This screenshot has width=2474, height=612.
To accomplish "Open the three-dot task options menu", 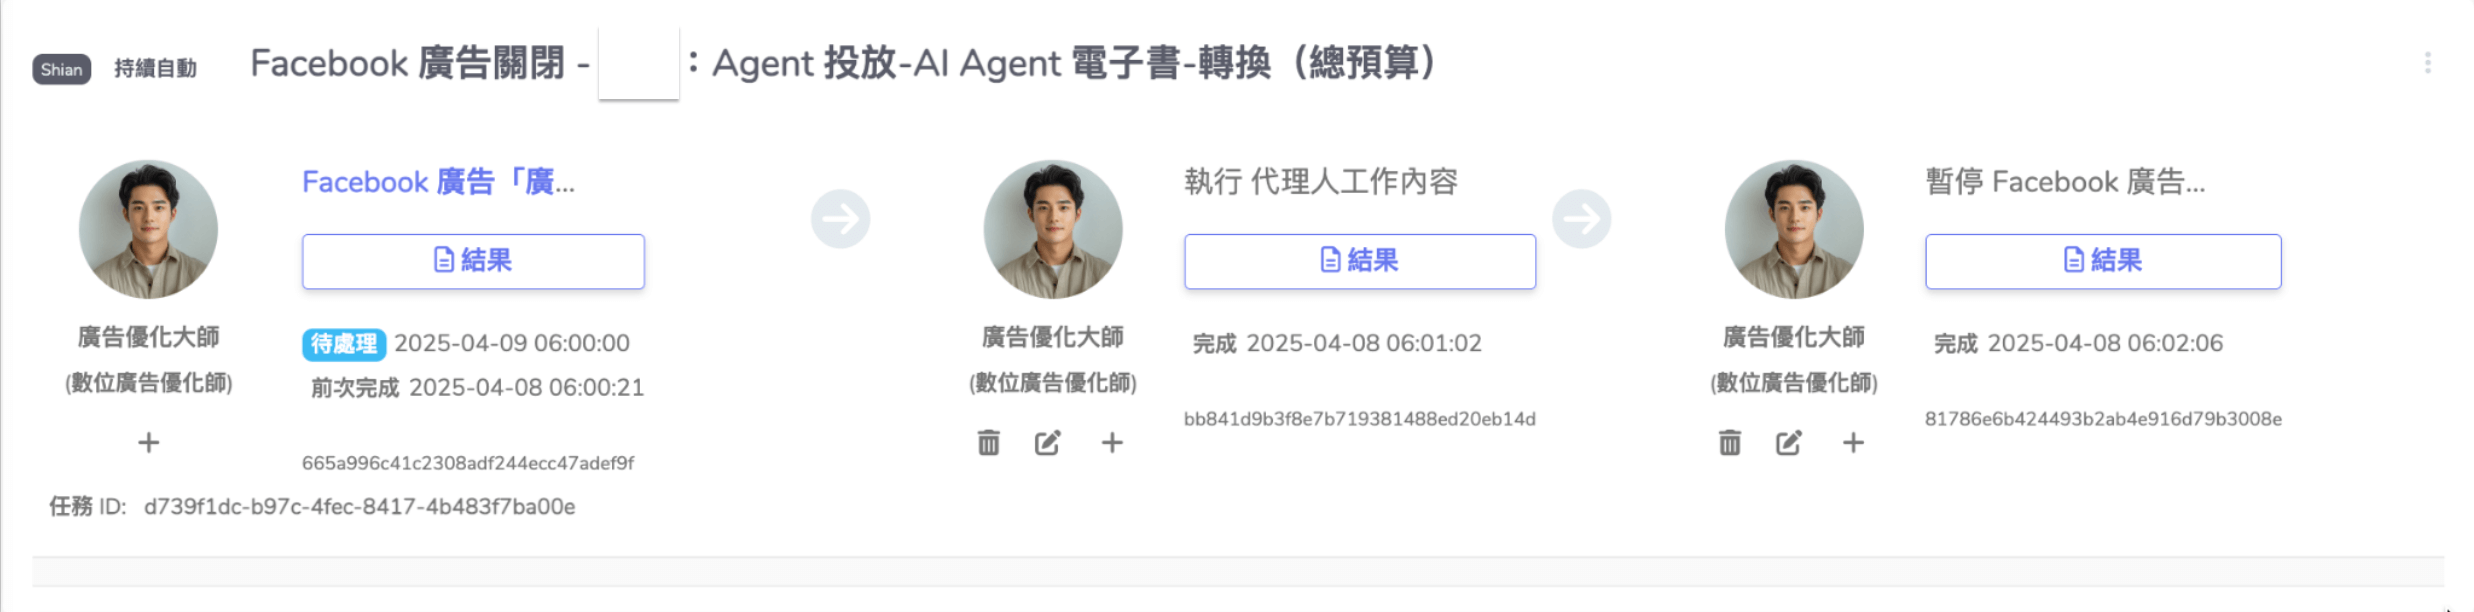I will click(2427, 63).
